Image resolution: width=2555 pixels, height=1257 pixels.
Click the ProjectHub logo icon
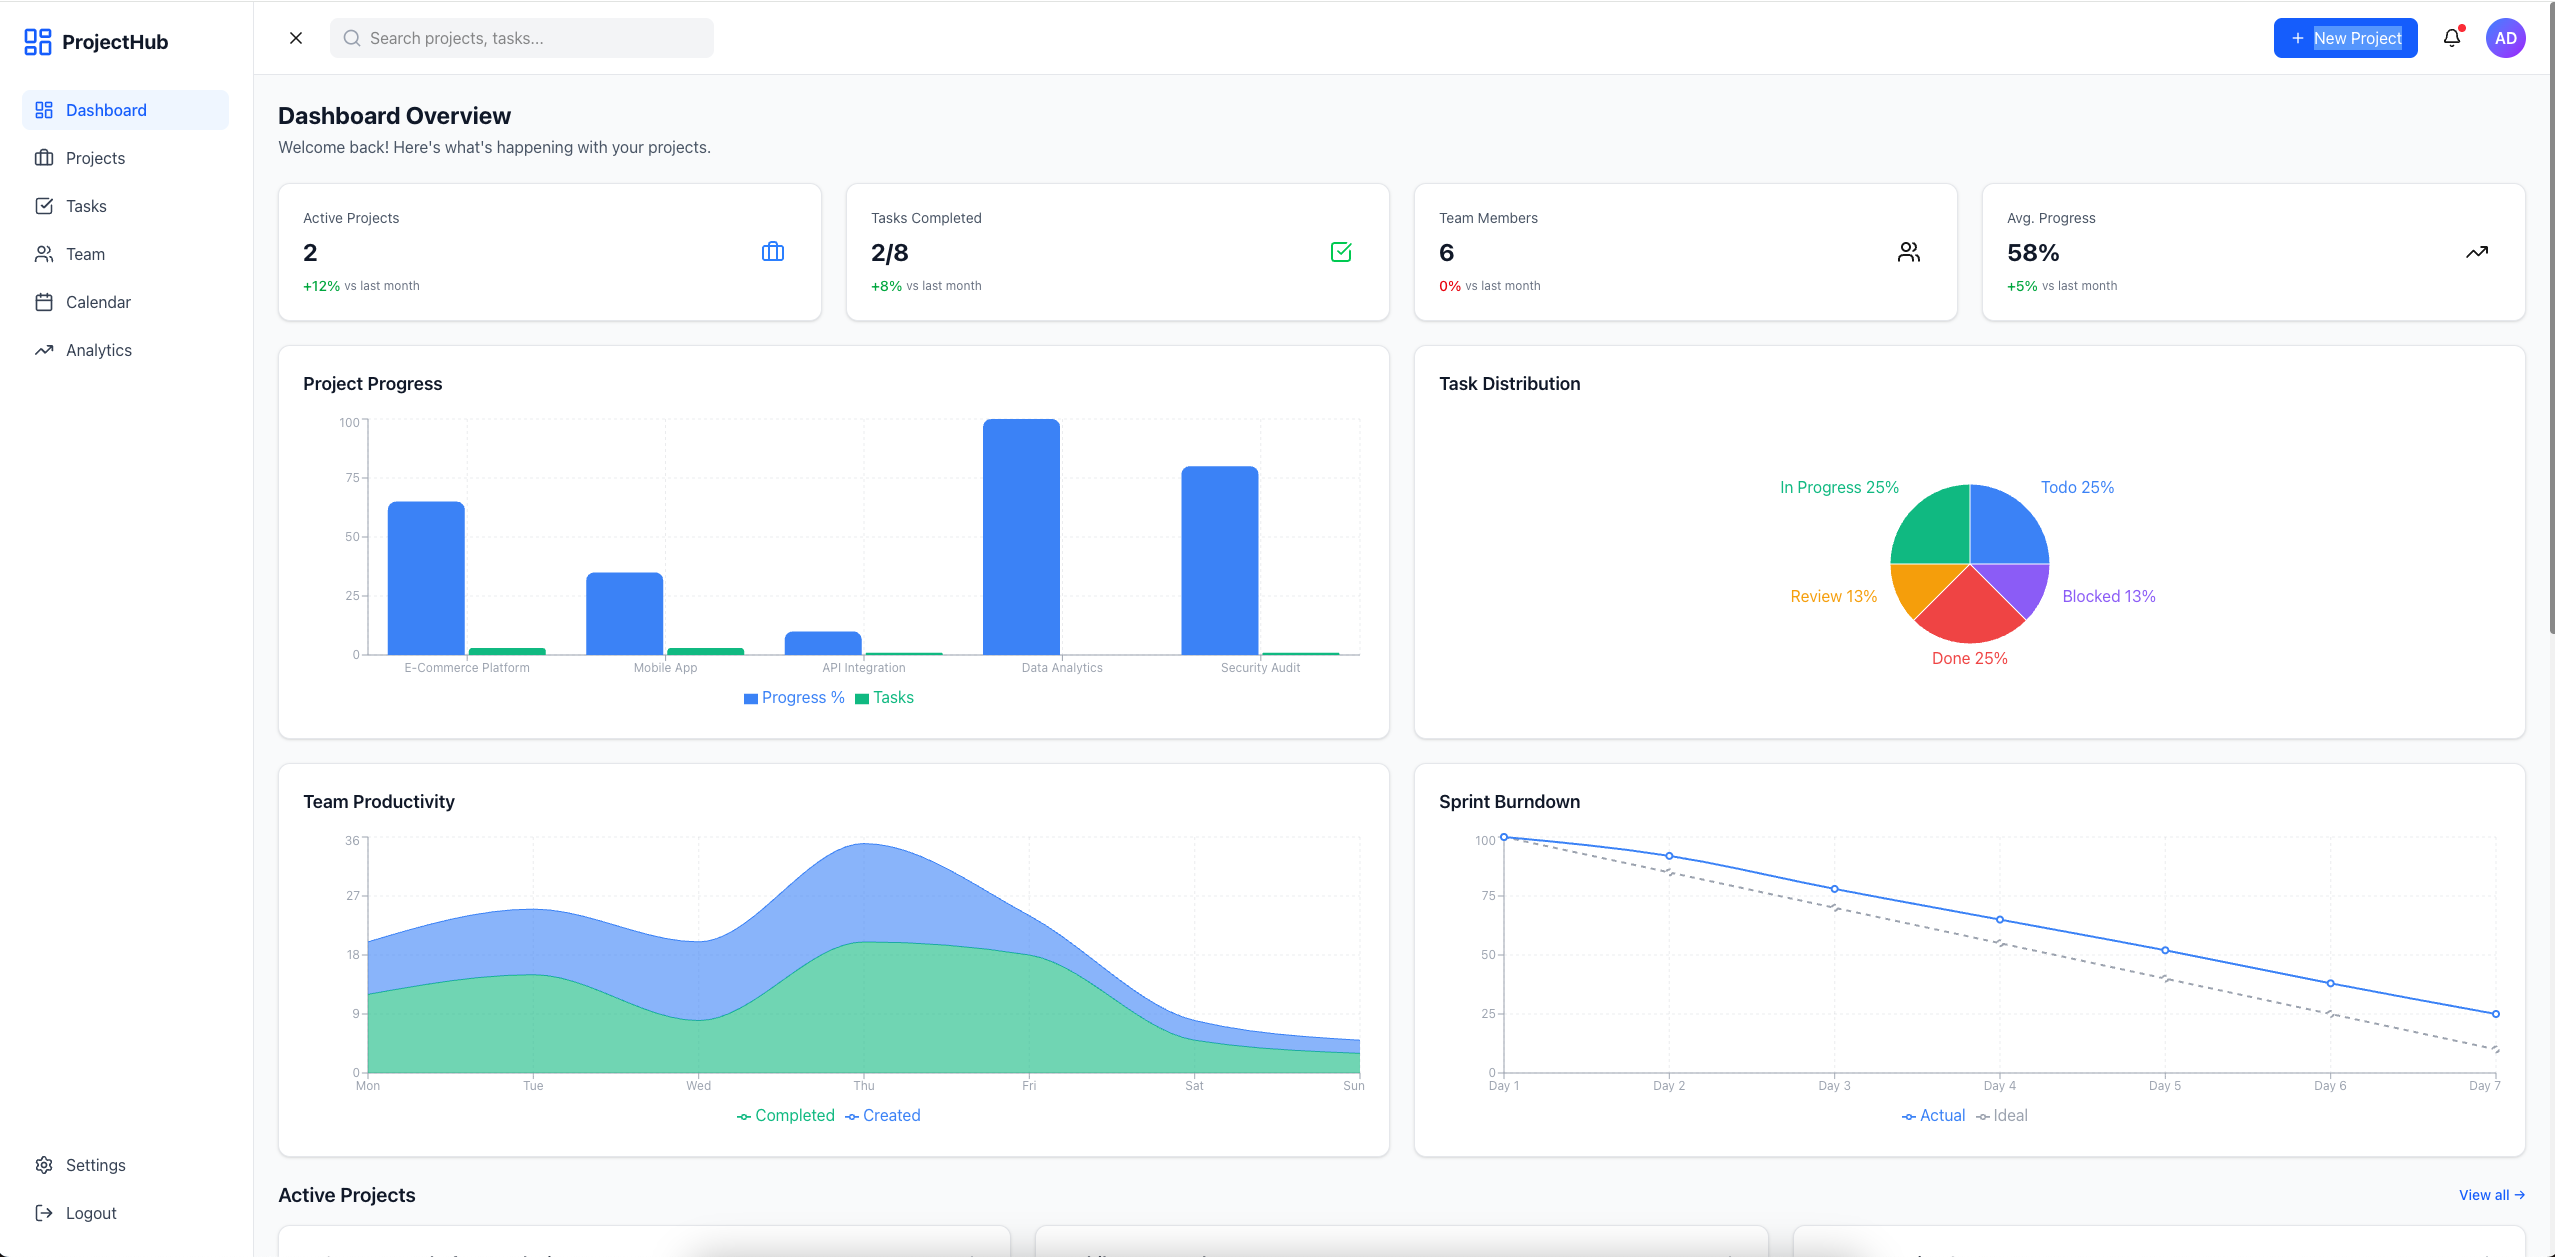[38, 42]
